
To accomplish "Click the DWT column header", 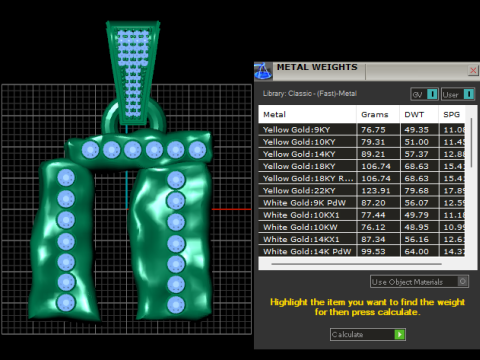I will [x=419, y=115].
